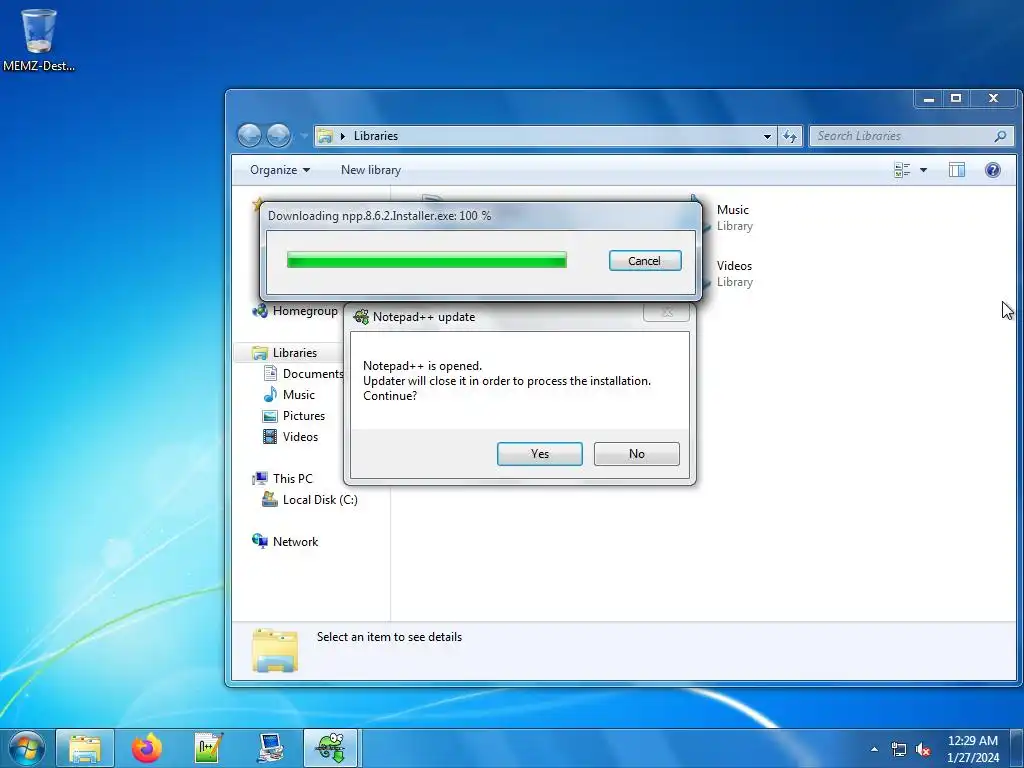Viewport: 1024px width, 768px height.
Task: Select Videos in the navigation tree
Action: point(300,437)
